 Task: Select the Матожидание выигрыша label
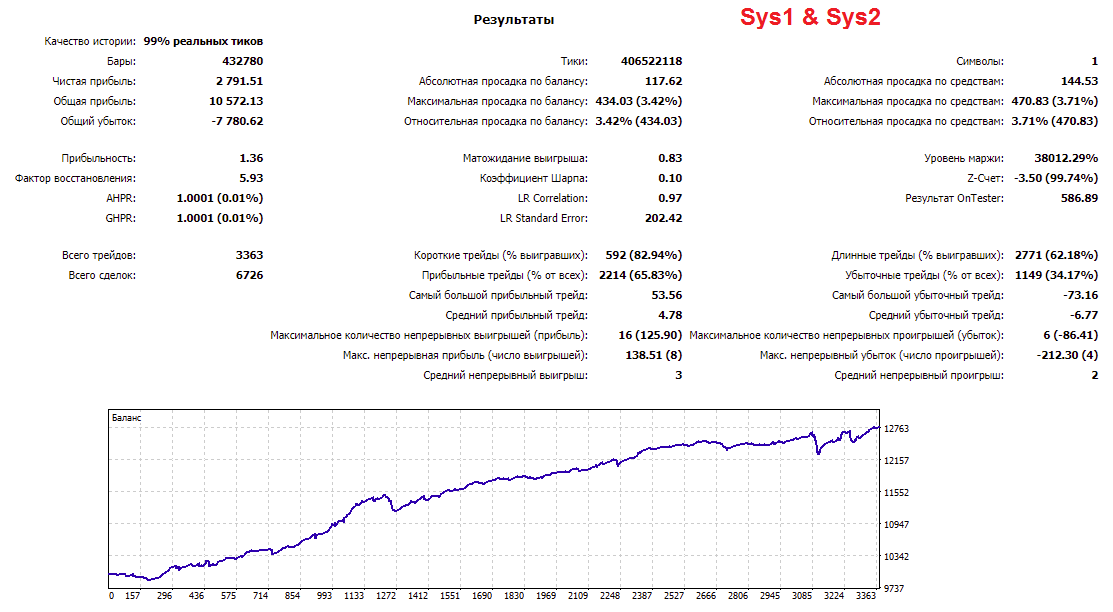click(x=525, y=158)
